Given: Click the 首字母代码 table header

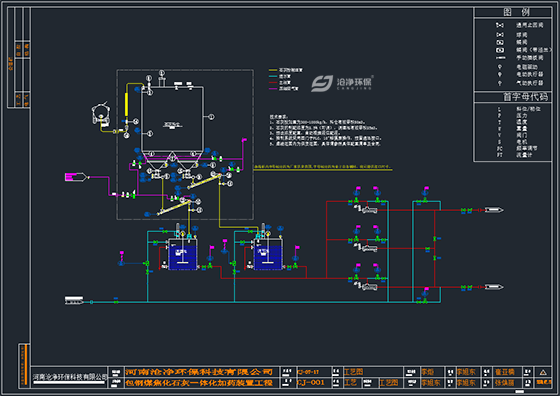Looking at the screenshot, I should pyautogui.click(x=525, y=97).
